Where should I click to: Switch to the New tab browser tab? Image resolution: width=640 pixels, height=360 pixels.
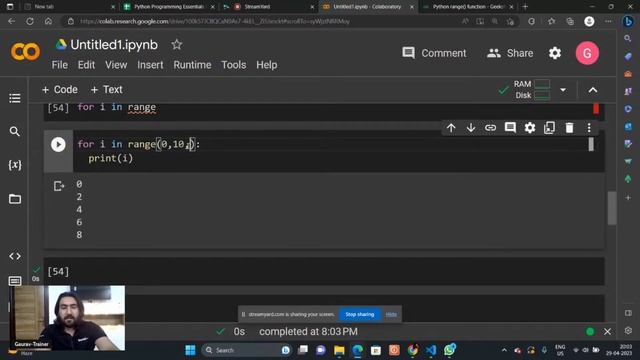point(69,7)
